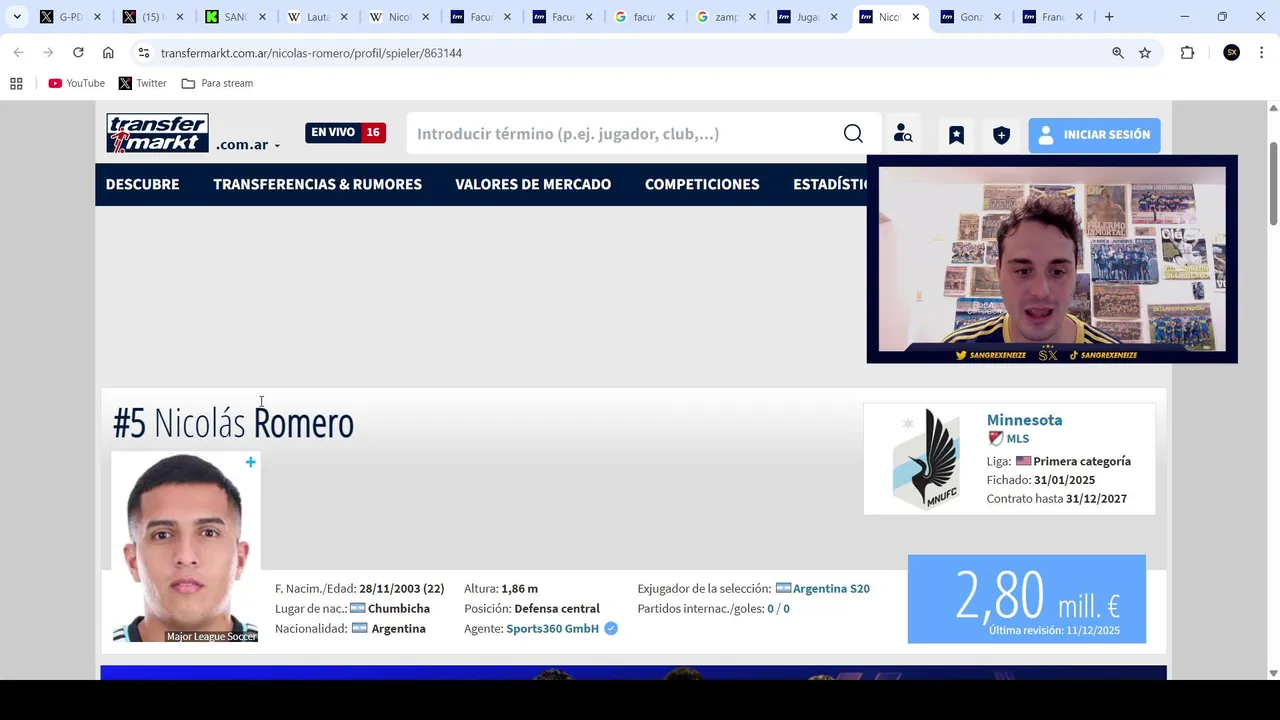Click the international matches 0 link
Screen dimensions: 1280x720
point(770,609)
